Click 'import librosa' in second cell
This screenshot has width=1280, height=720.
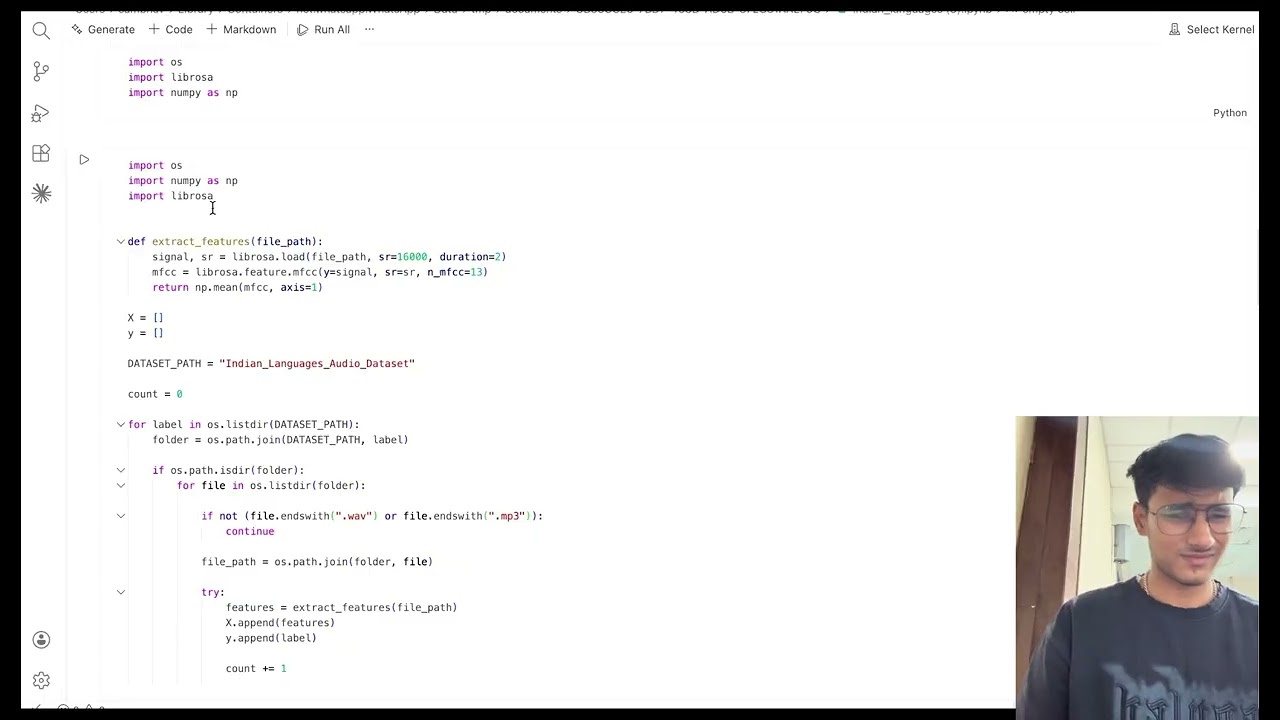coord(170,196)
